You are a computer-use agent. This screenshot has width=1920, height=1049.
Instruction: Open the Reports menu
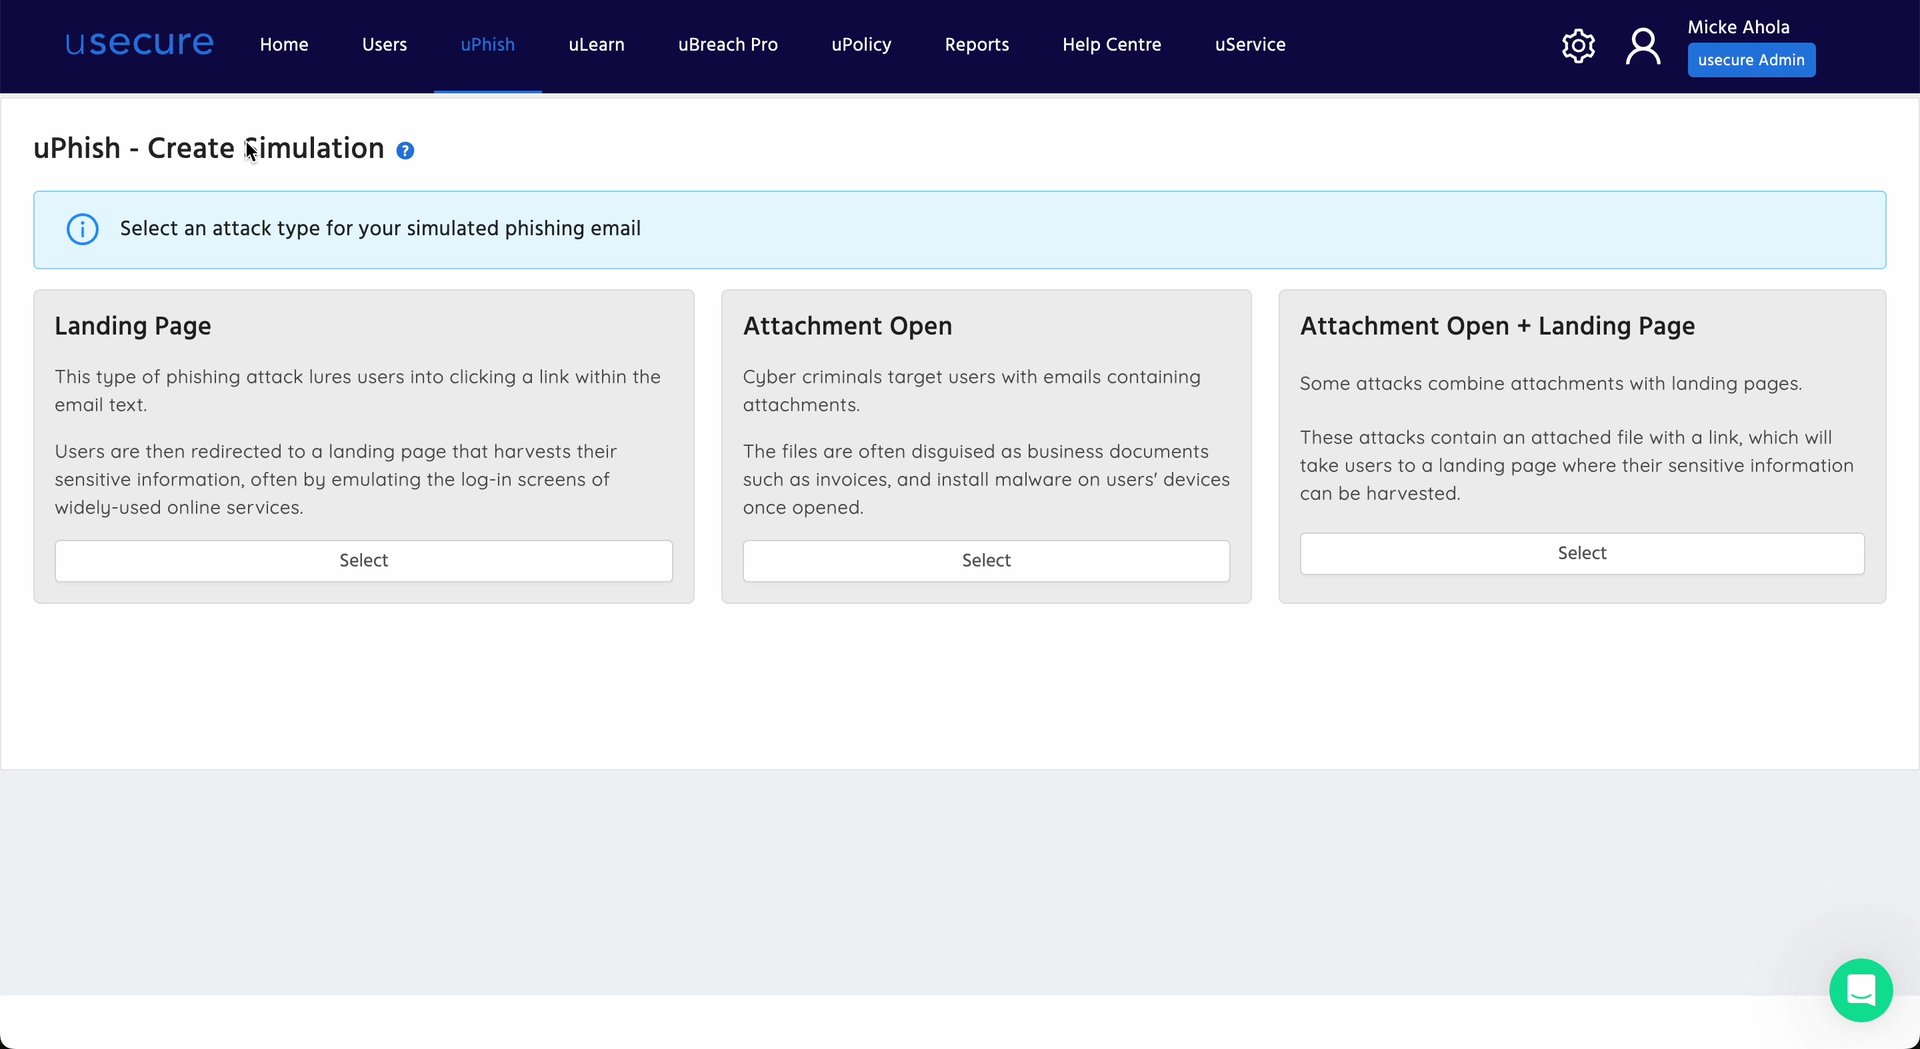(977, 45)
